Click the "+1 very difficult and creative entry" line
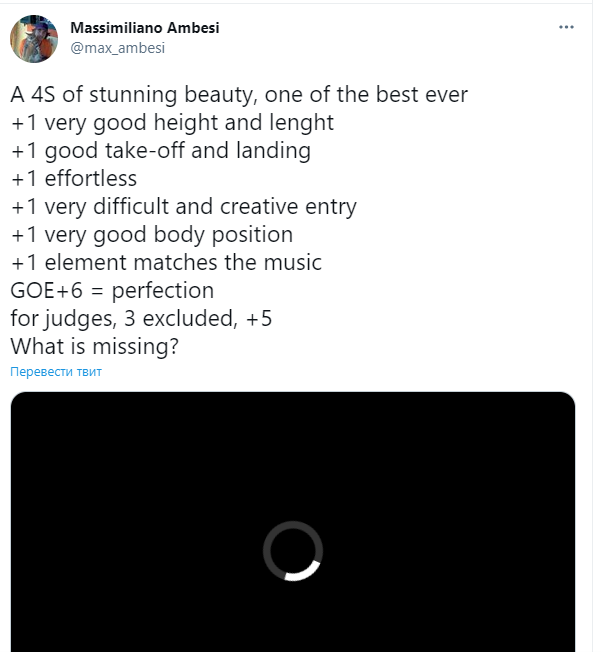Image resolution: width=601 pixels, height=652 pixels. pos(184,207)
